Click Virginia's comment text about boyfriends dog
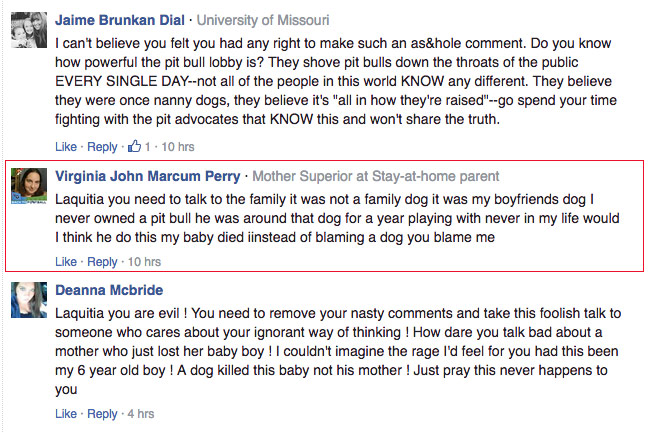The width and height of the screenshot is (662, 432). [x=337, y=218]
